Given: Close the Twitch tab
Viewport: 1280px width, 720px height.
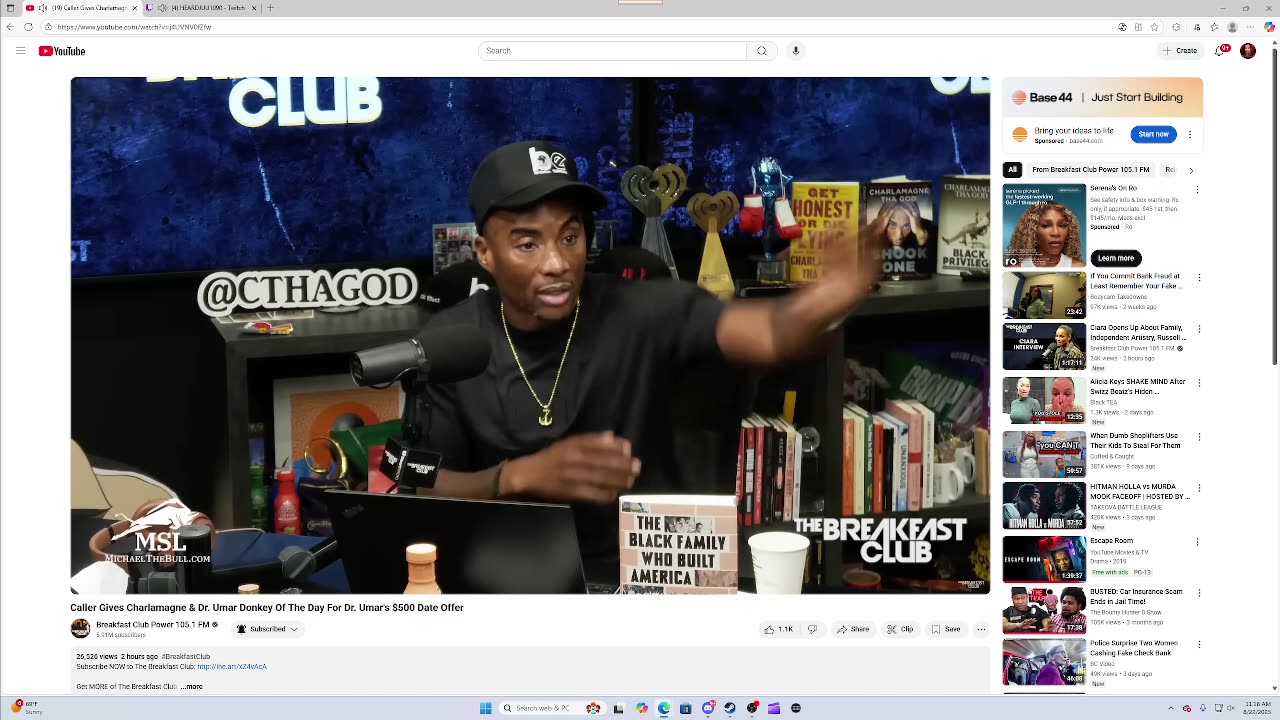Looking at the screenshot, I should 254,8.
